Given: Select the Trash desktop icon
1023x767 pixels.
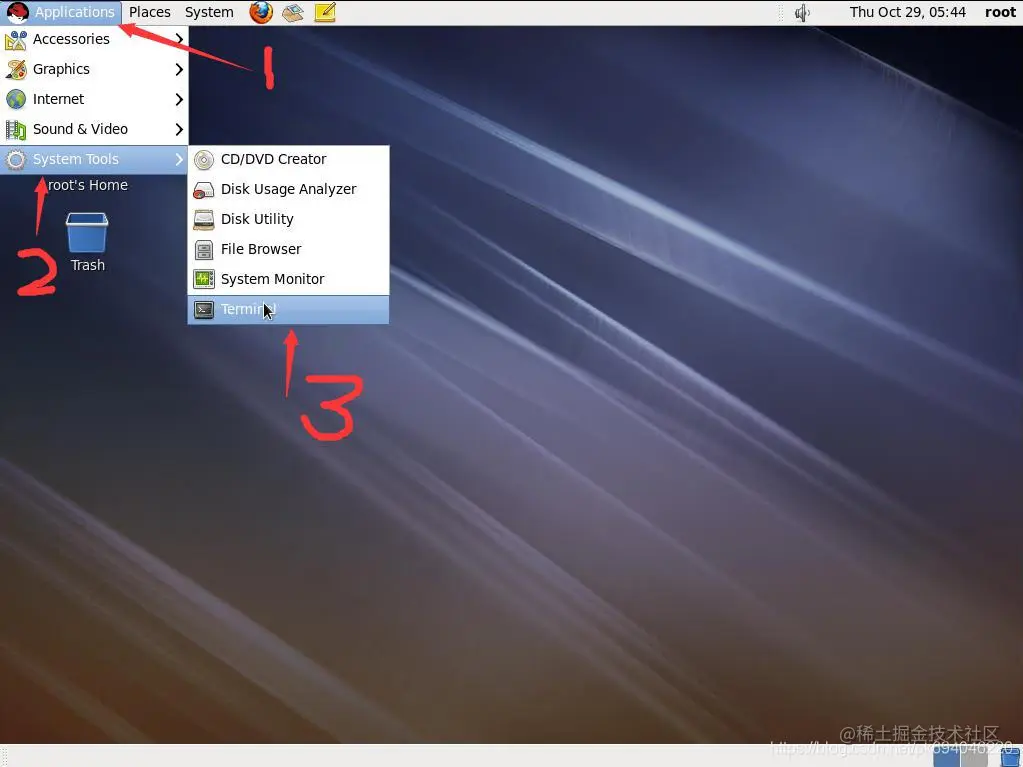Looking at the screenshot, I should tap(87, 232).
